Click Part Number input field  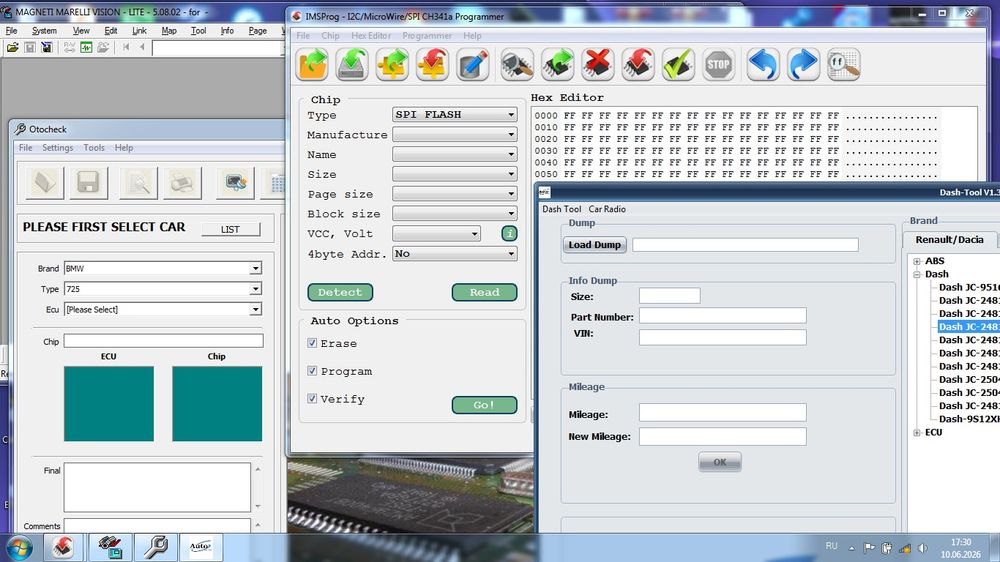tap(723, 316)
